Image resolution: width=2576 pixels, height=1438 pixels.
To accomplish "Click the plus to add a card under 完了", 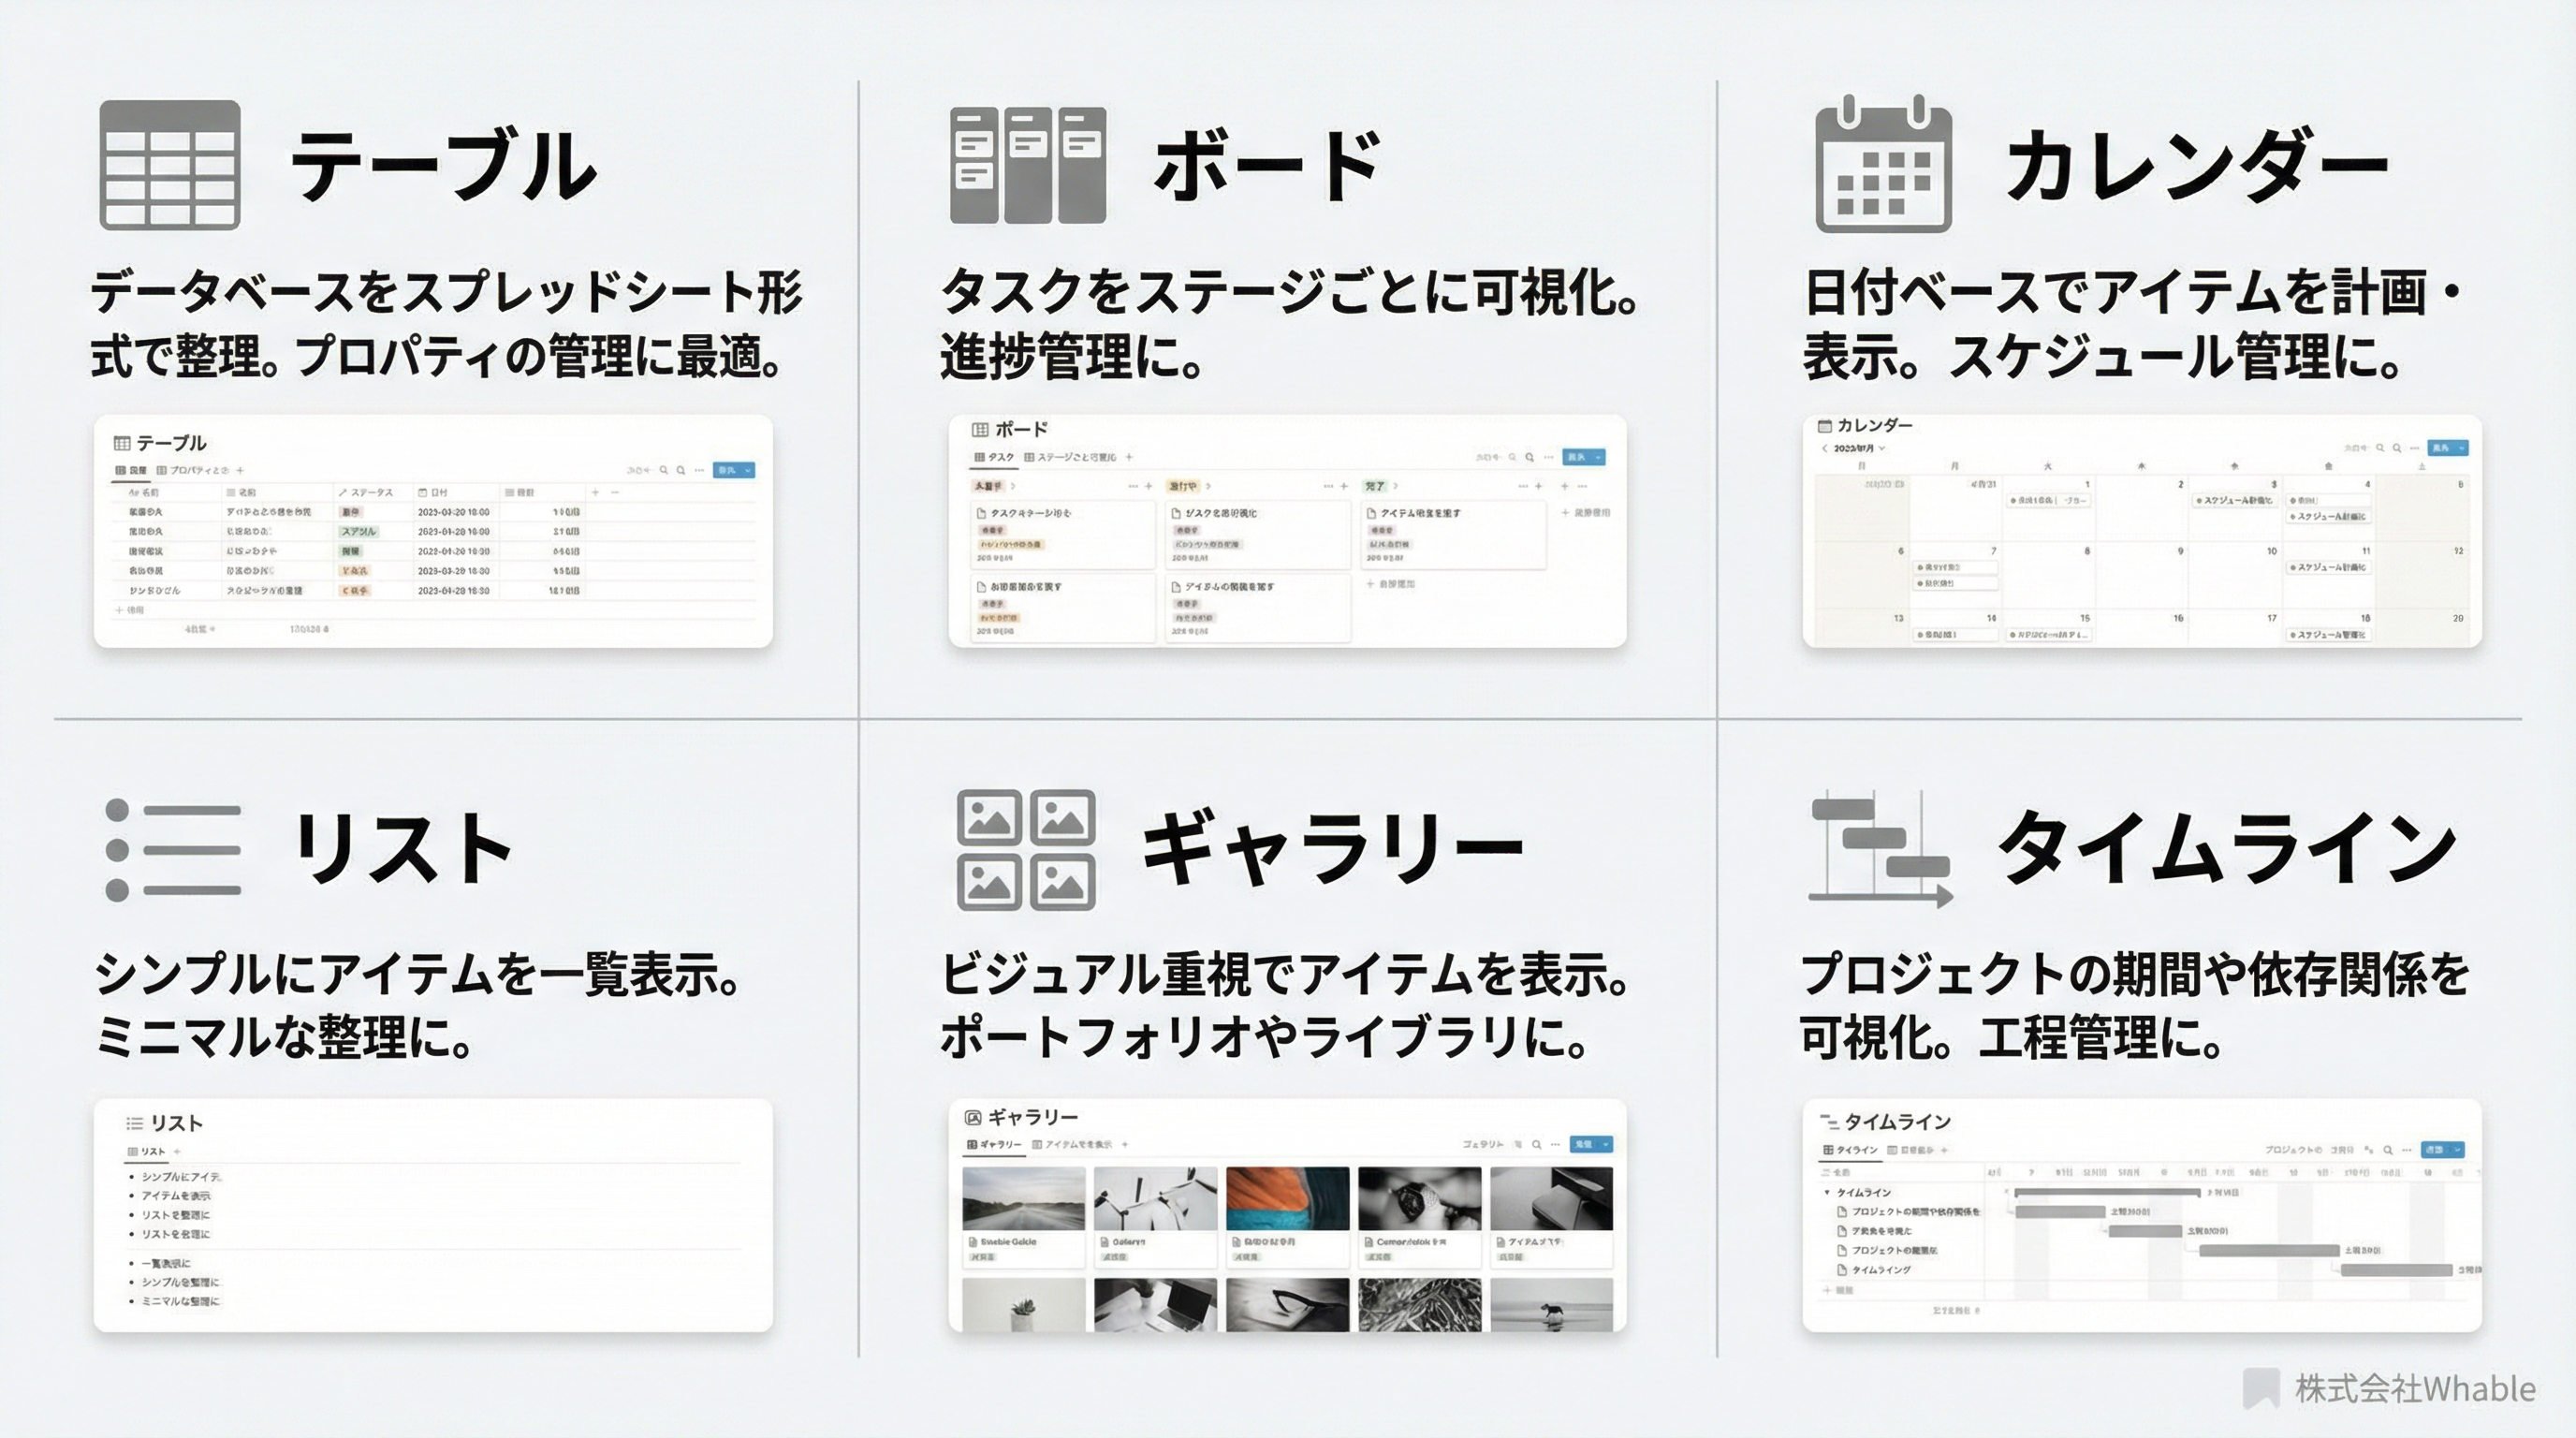I will coord(1539,486).
